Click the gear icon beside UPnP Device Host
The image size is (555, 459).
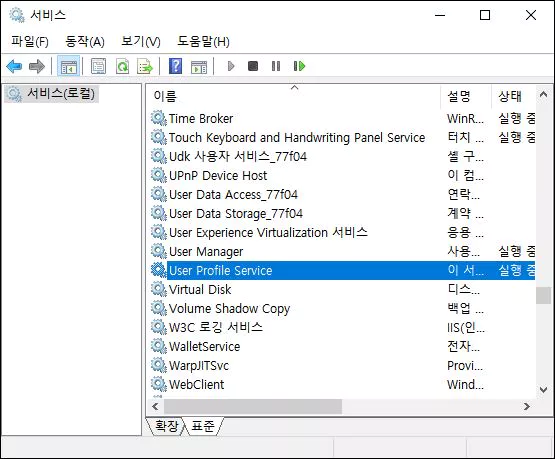pyautogui.click(x=159, y=175)
